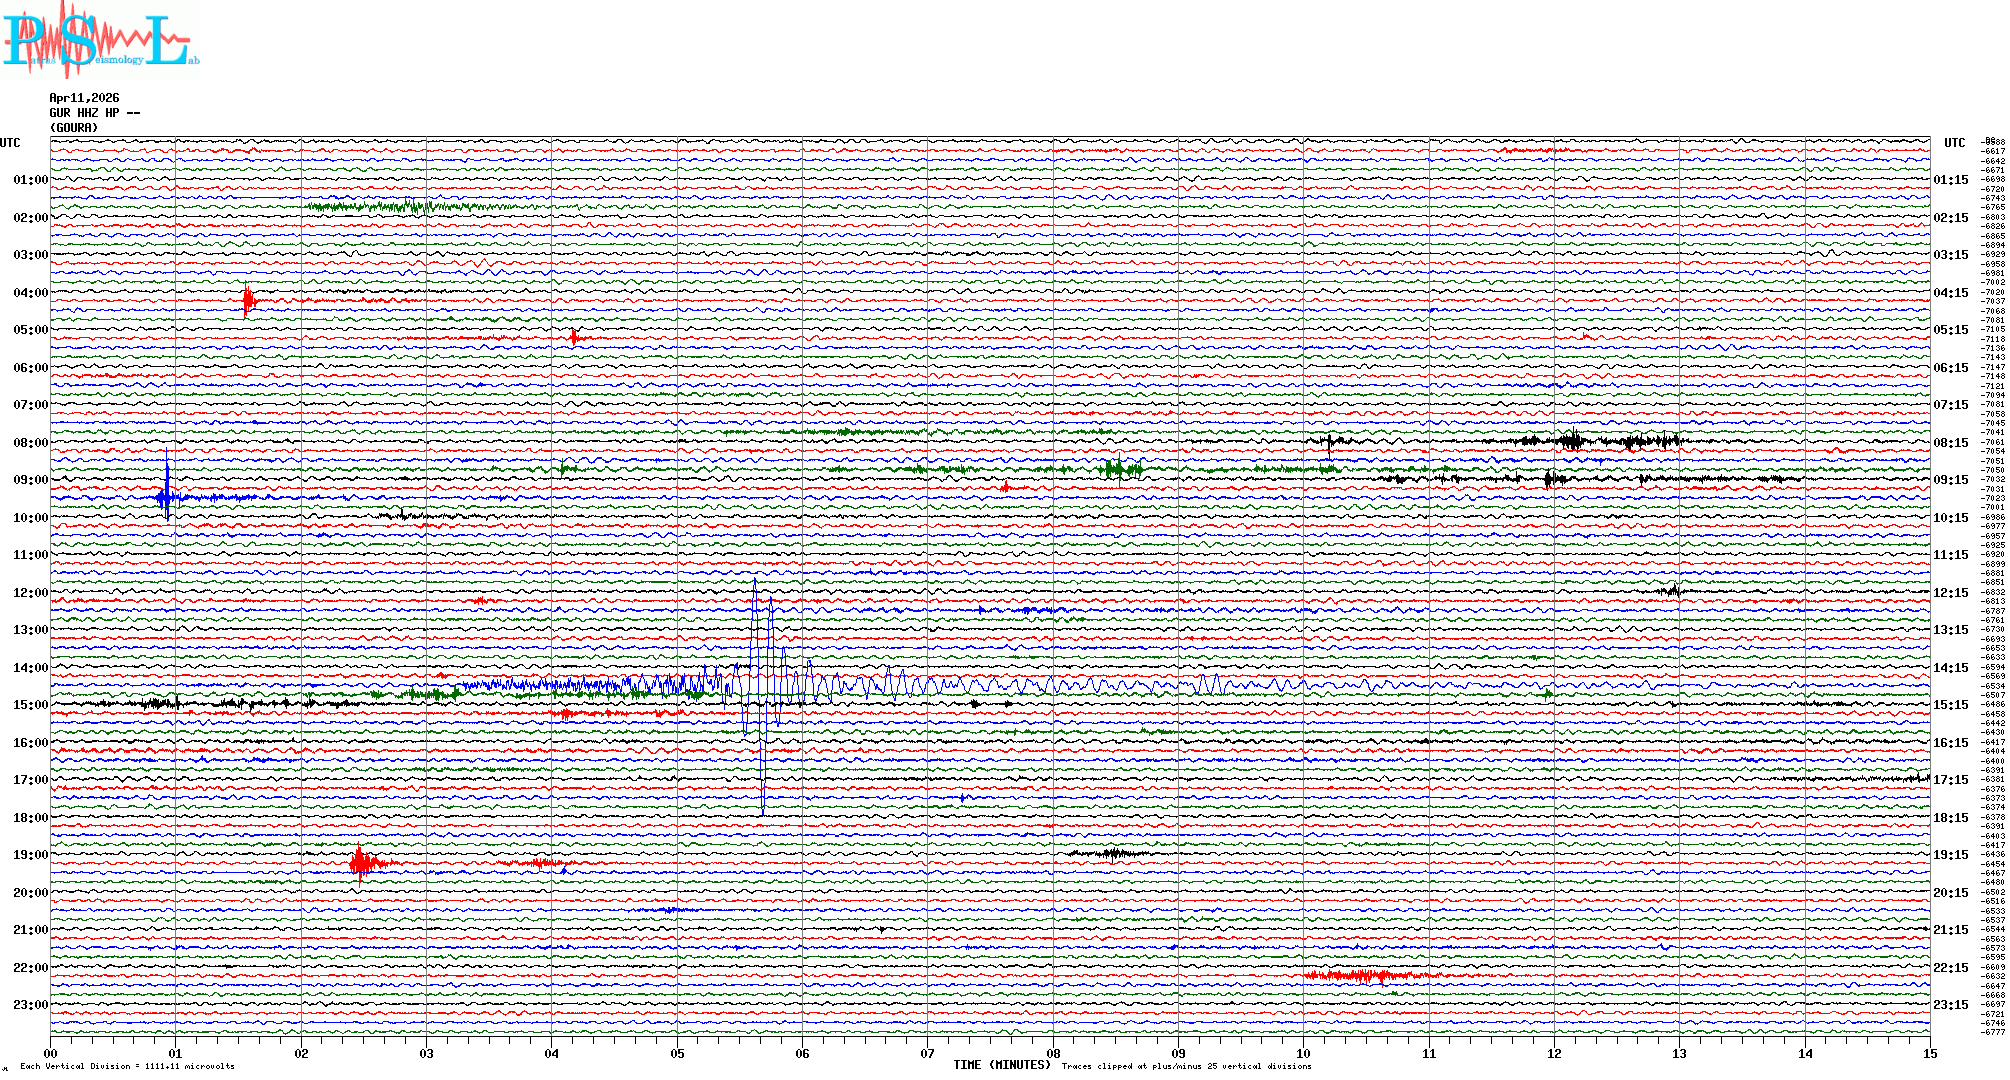Click the left 23:00 hour label
This screenshot has height=1080, width=2010.
pos(30,1005)
